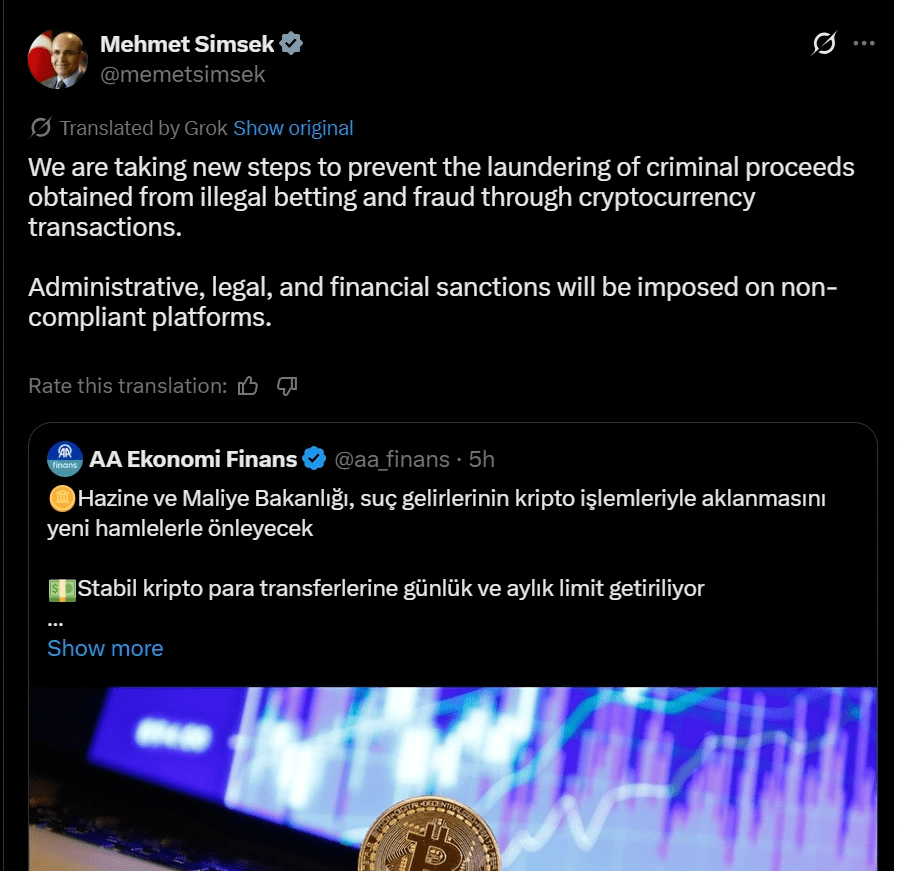Open the Mehmet Simsek display name link
Viewport: 900px width, 871px height.
[x=188, y=44]
